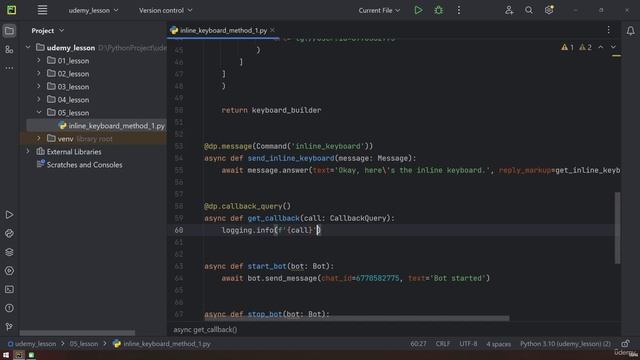Viewport: 640px width, 360px height.
Task: Open the Windows Start menu
Action: pos(6,355)
